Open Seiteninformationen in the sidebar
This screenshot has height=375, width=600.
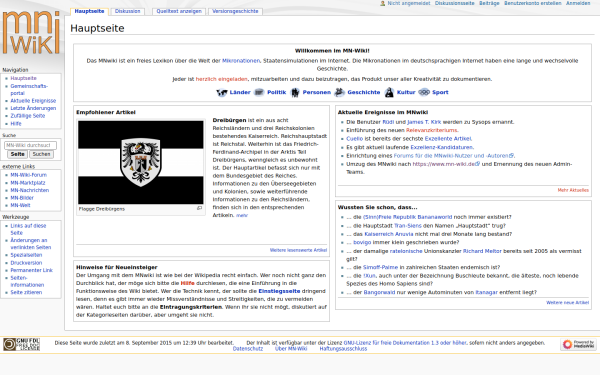point(27,281)
